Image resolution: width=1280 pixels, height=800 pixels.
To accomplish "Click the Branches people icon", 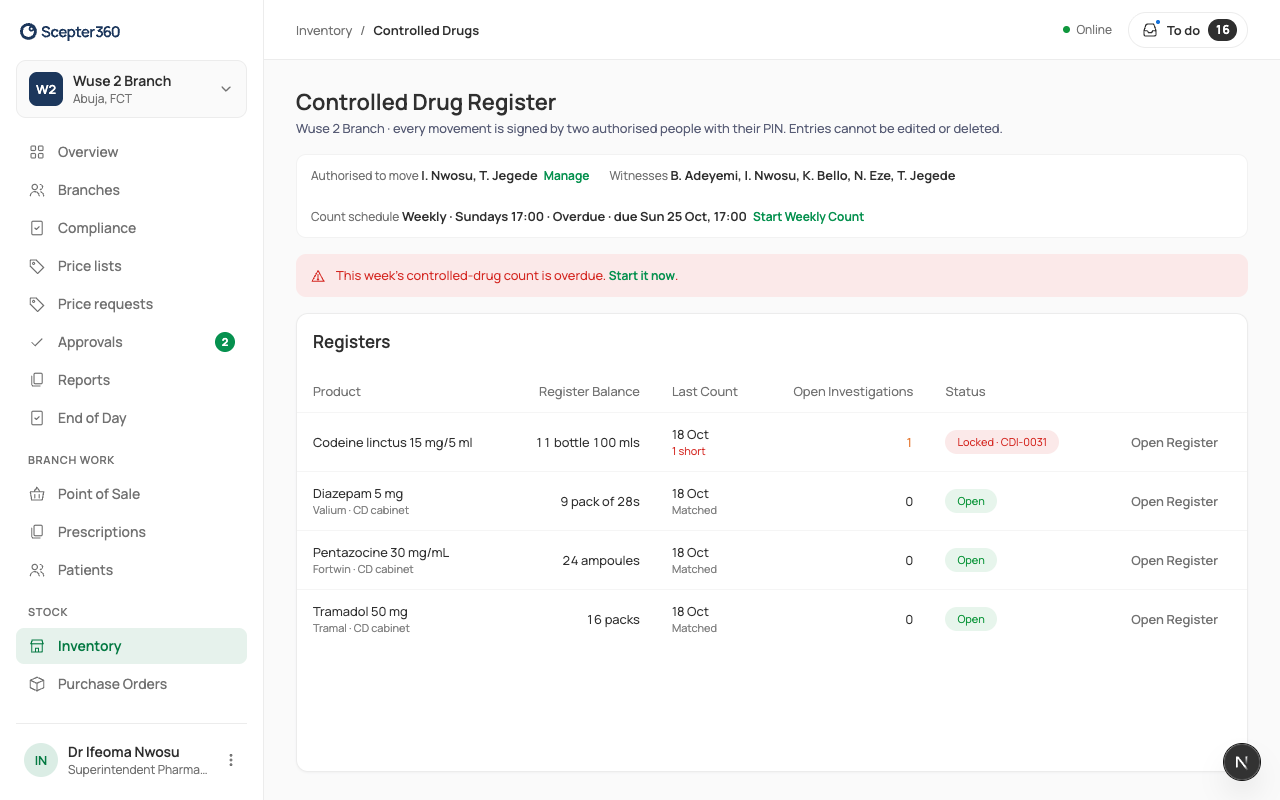I will 37,190.
